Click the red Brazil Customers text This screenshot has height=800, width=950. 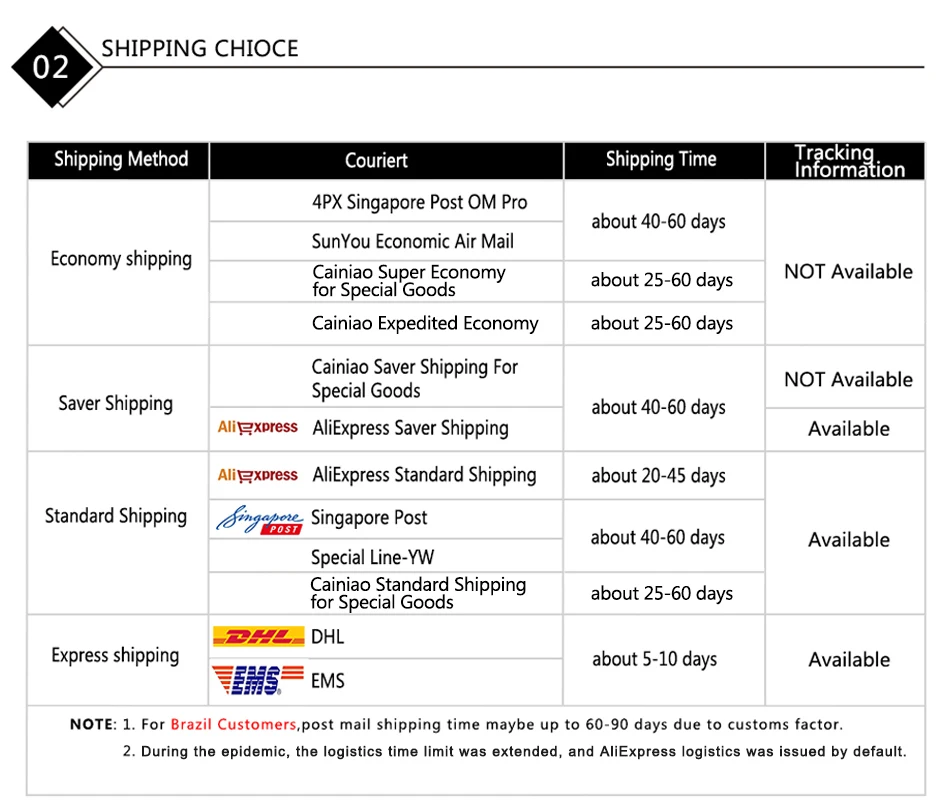(x=233, y=724)
